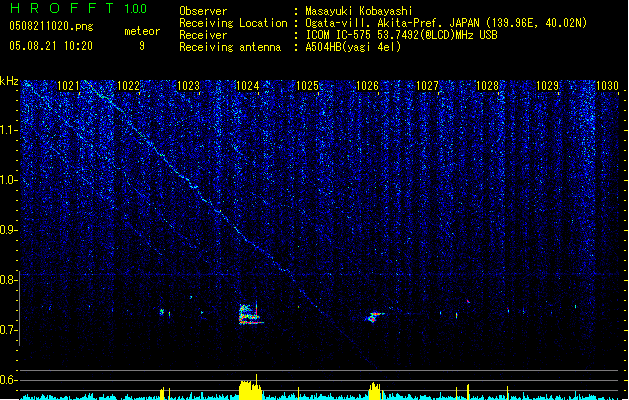
Task: Click the 0.7 kHz frequency label
Action: pos(9,330)
